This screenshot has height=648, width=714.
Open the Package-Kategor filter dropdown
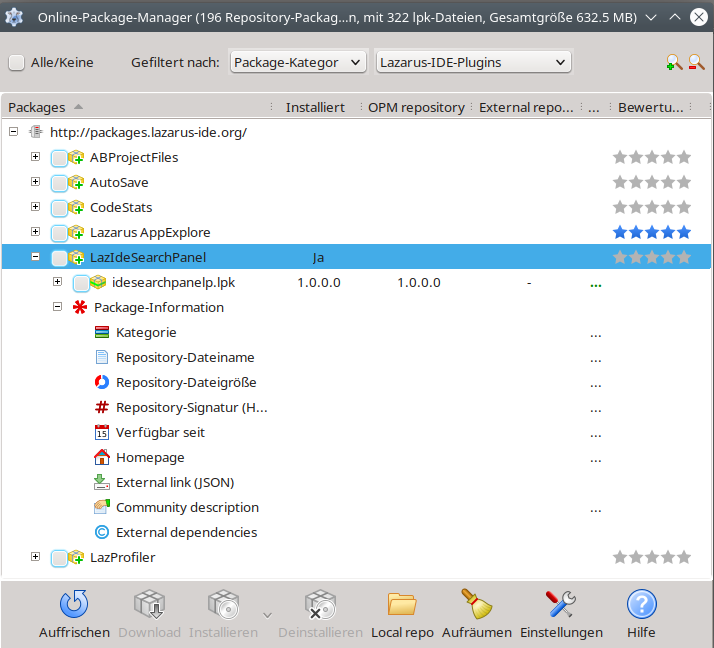[x=298, y=62]
